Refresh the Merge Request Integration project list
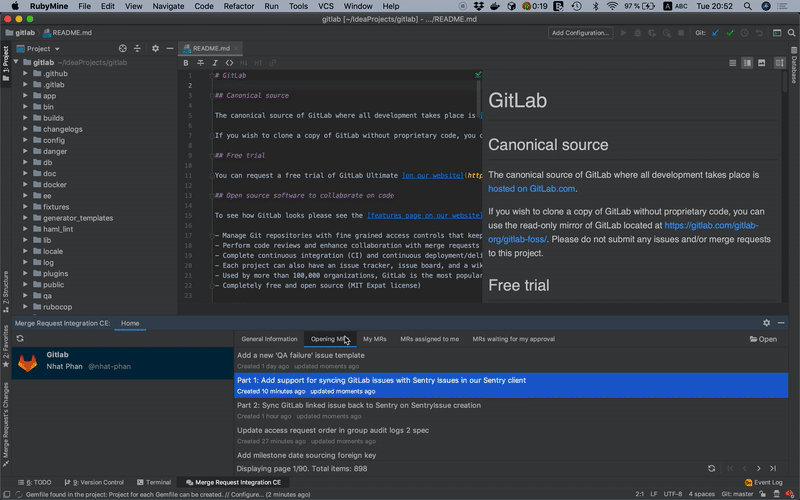The height and width of the screenshot is (500, 800). click(x=20, y=338)
